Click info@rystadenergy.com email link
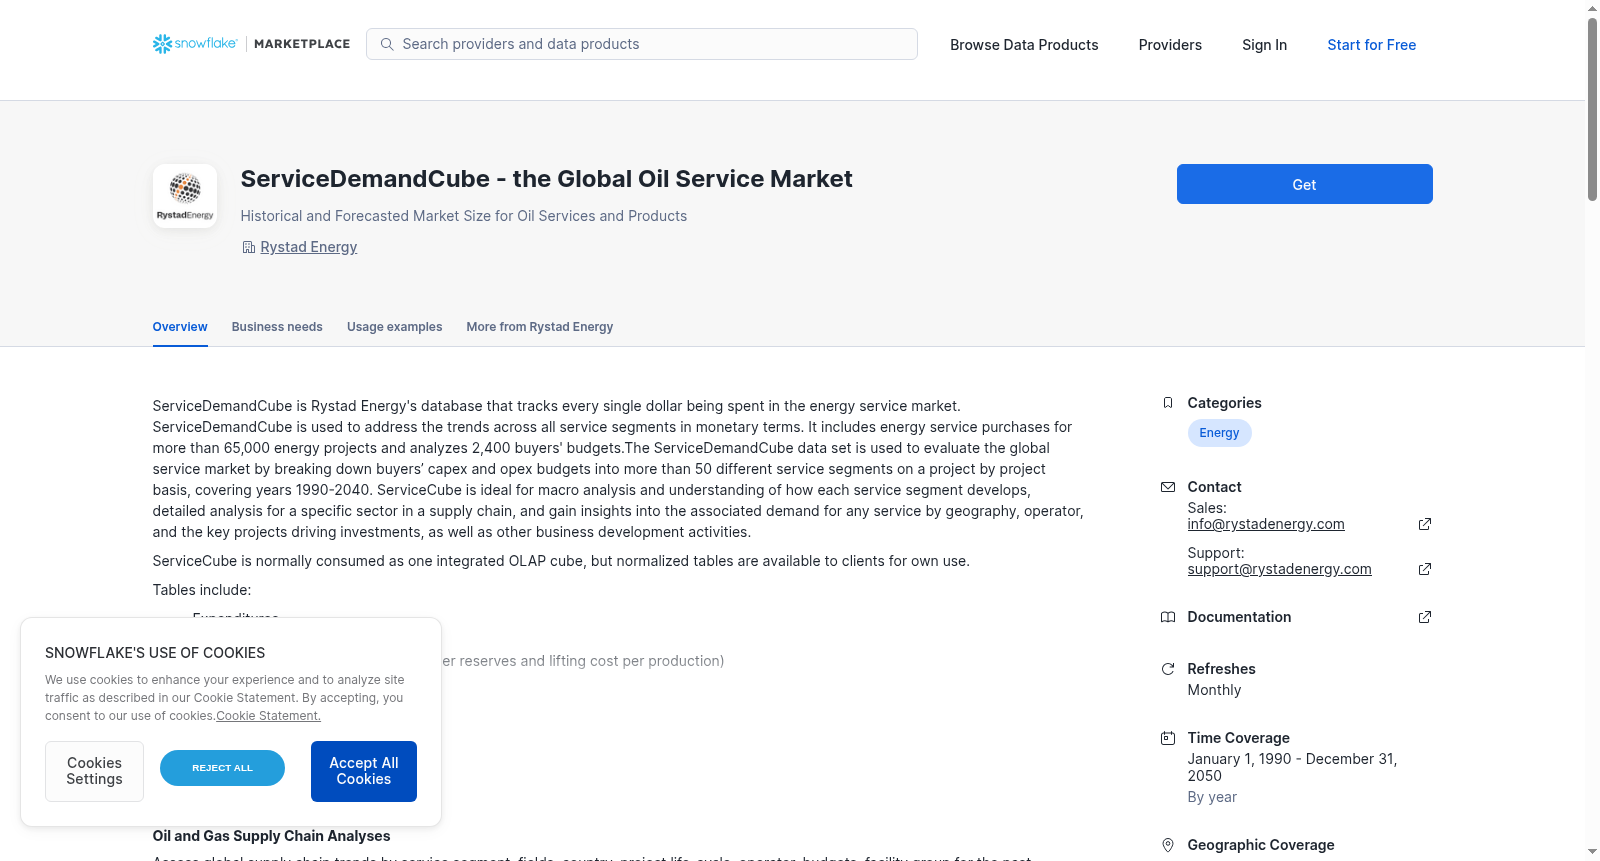 pyautogui.click(x=1266, y=524)
